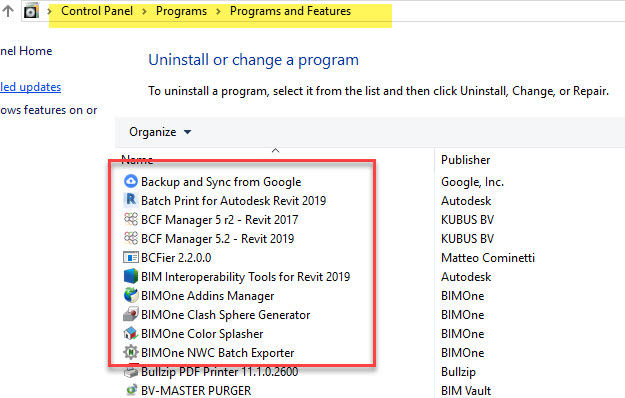Viewport: 625px width, 398px height.
Task: Click BIMOne publisher cell for Clash Sphere Generator
Action: click(462, 315)
